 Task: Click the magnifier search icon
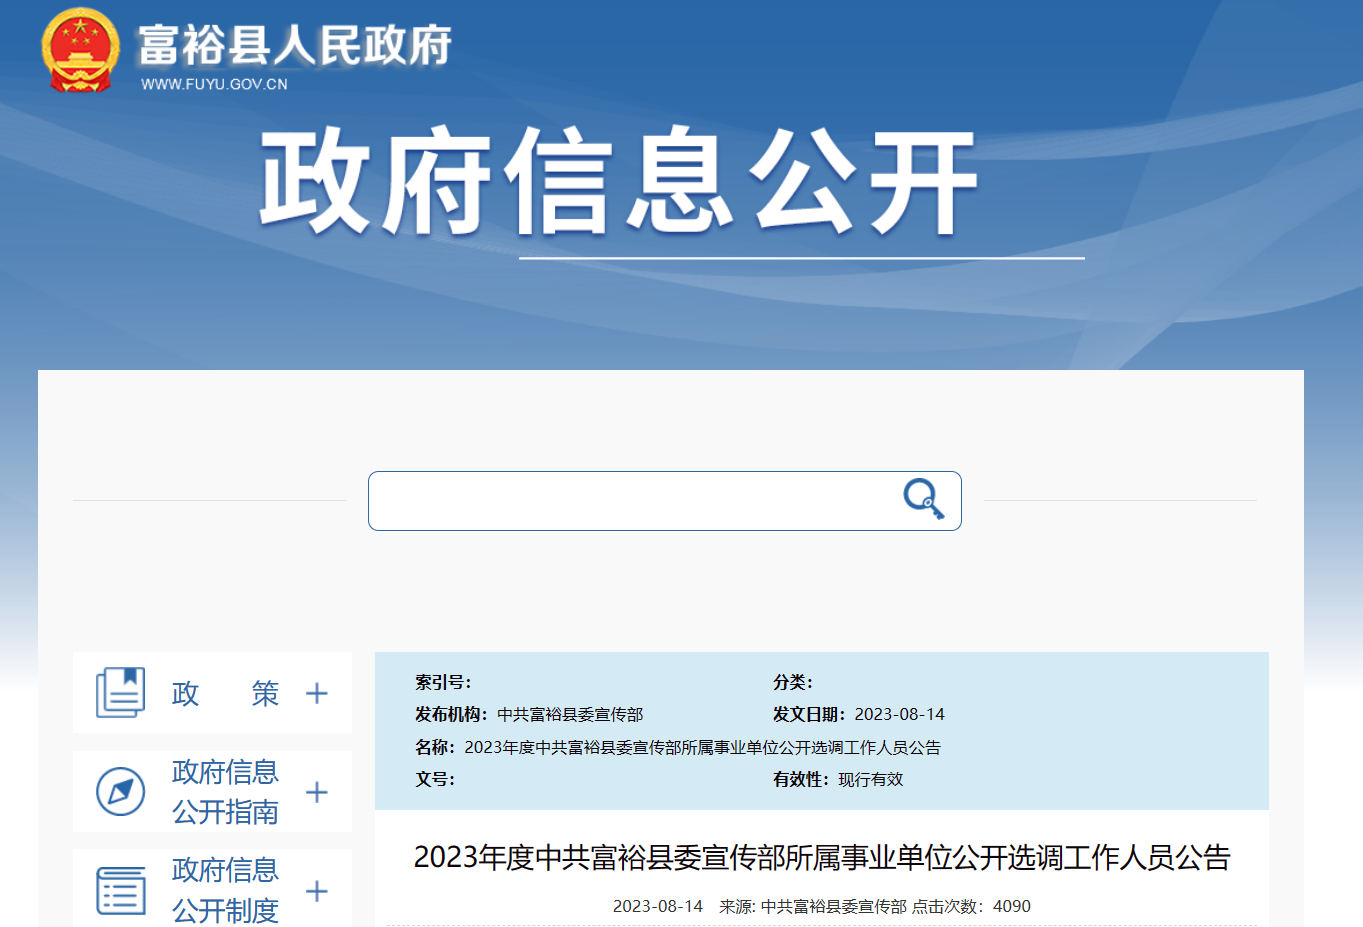pyautogui.click(x=923, y=498)
